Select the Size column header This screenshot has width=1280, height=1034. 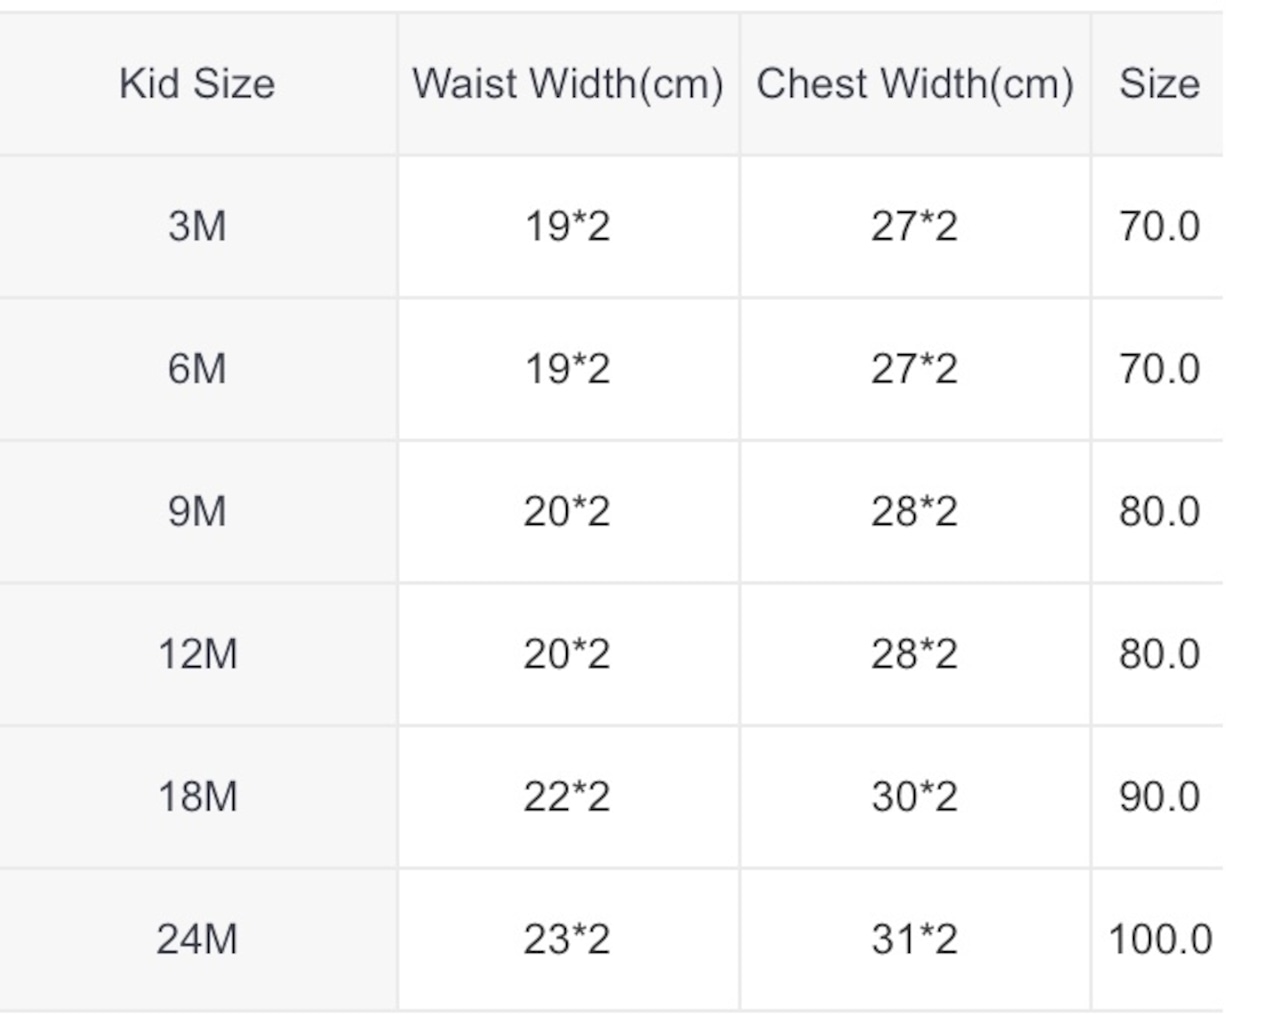pos(1158,84)
